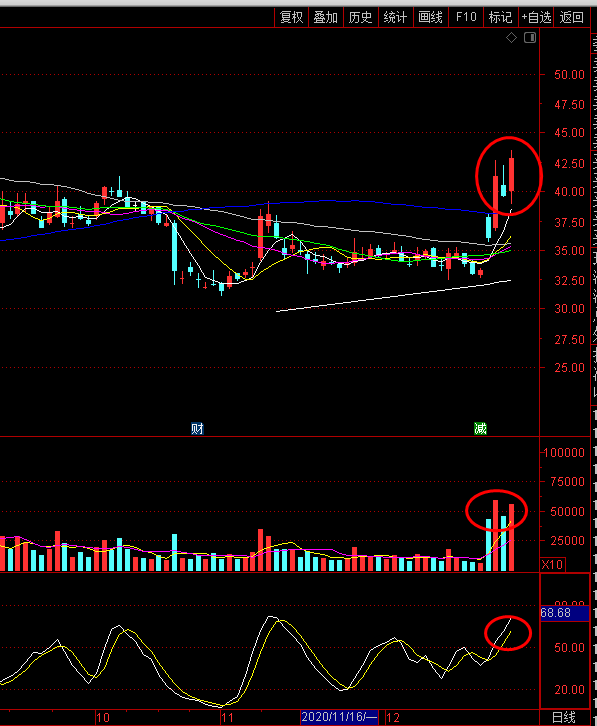
Task: Click the 30.00 price axis label
Action: click(x=569, y=308)
